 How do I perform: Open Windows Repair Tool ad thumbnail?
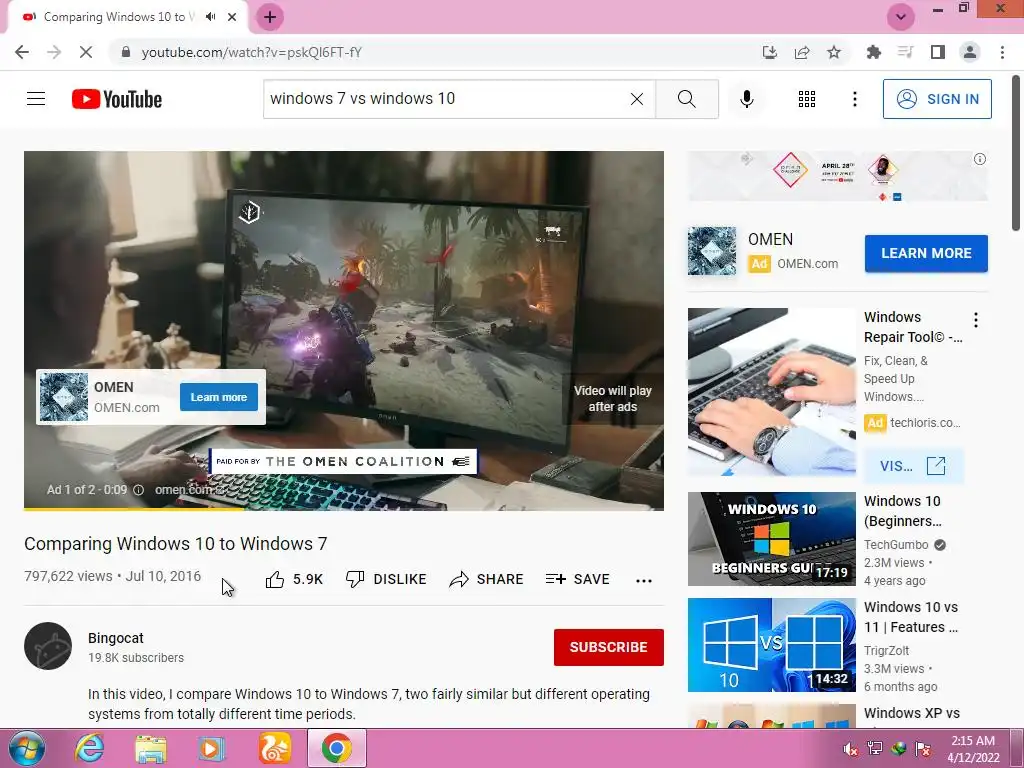click(771, 392)
